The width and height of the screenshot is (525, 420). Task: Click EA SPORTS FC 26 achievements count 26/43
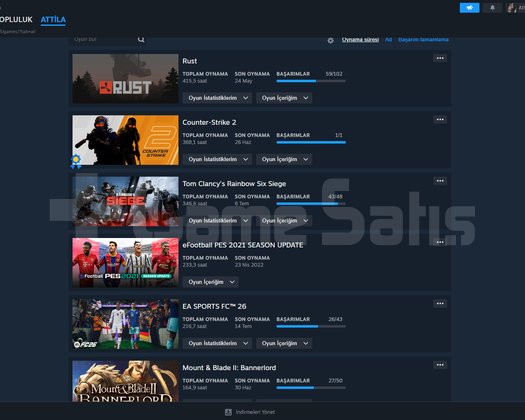coord(335,319)
